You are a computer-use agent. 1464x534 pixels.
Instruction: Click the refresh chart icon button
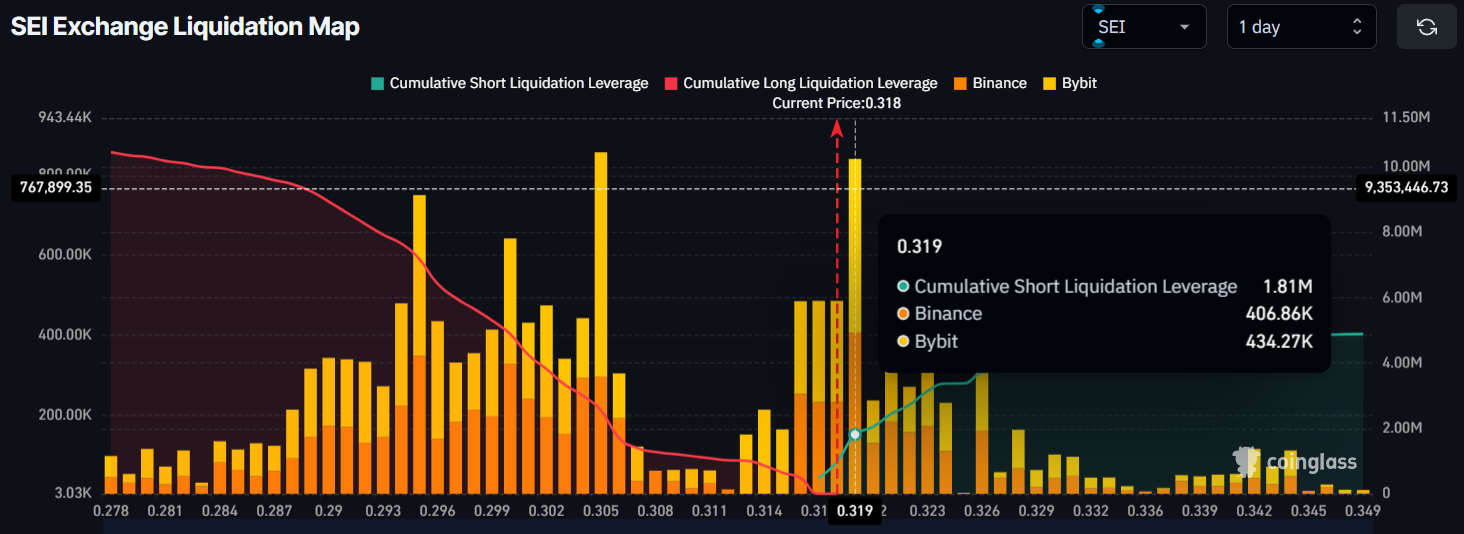tap(1427, 27)
